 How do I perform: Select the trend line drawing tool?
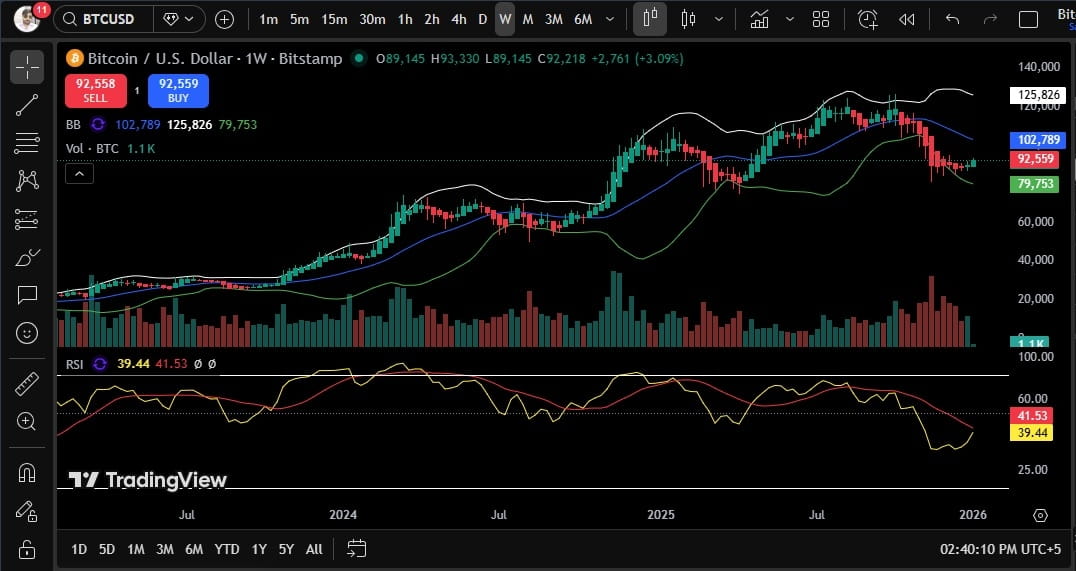27,105
